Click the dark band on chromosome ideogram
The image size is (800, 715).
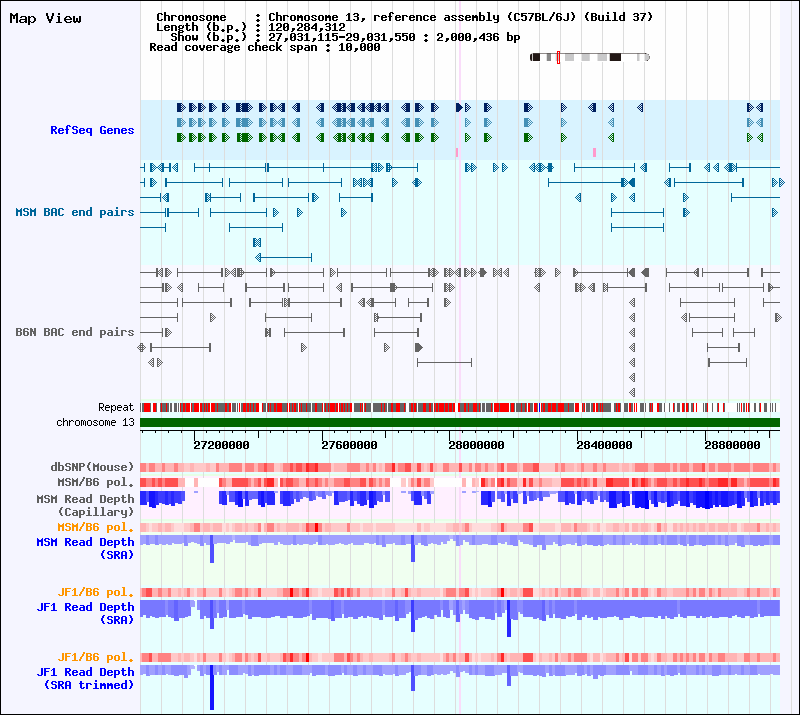pos(615,57)
